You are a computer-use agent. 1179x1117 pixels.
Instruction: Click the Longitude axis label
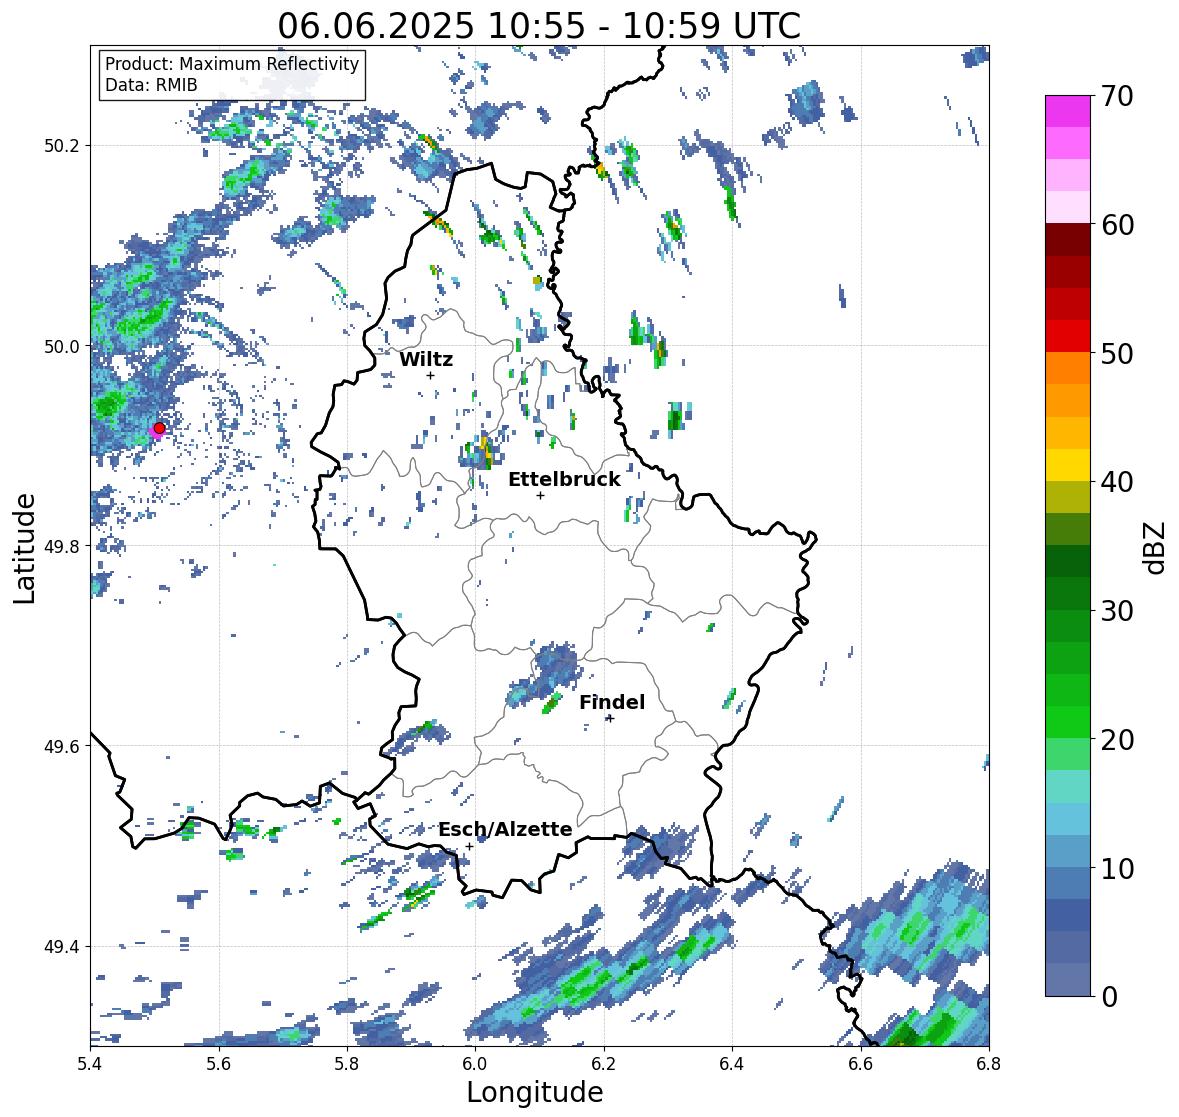click(535, 1092)
